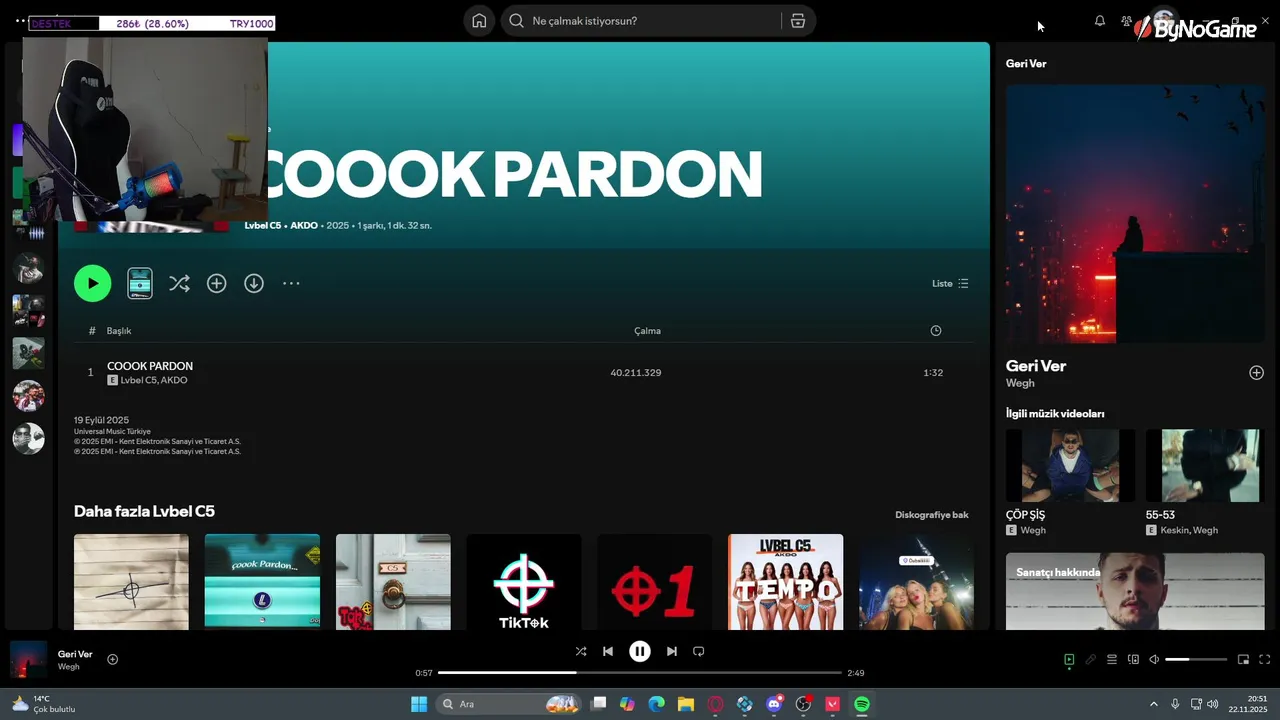Image resolution: width=1280 pixels, height=720 pixels.
Task: Open the notifications bell
Action: pos(1100,21)
